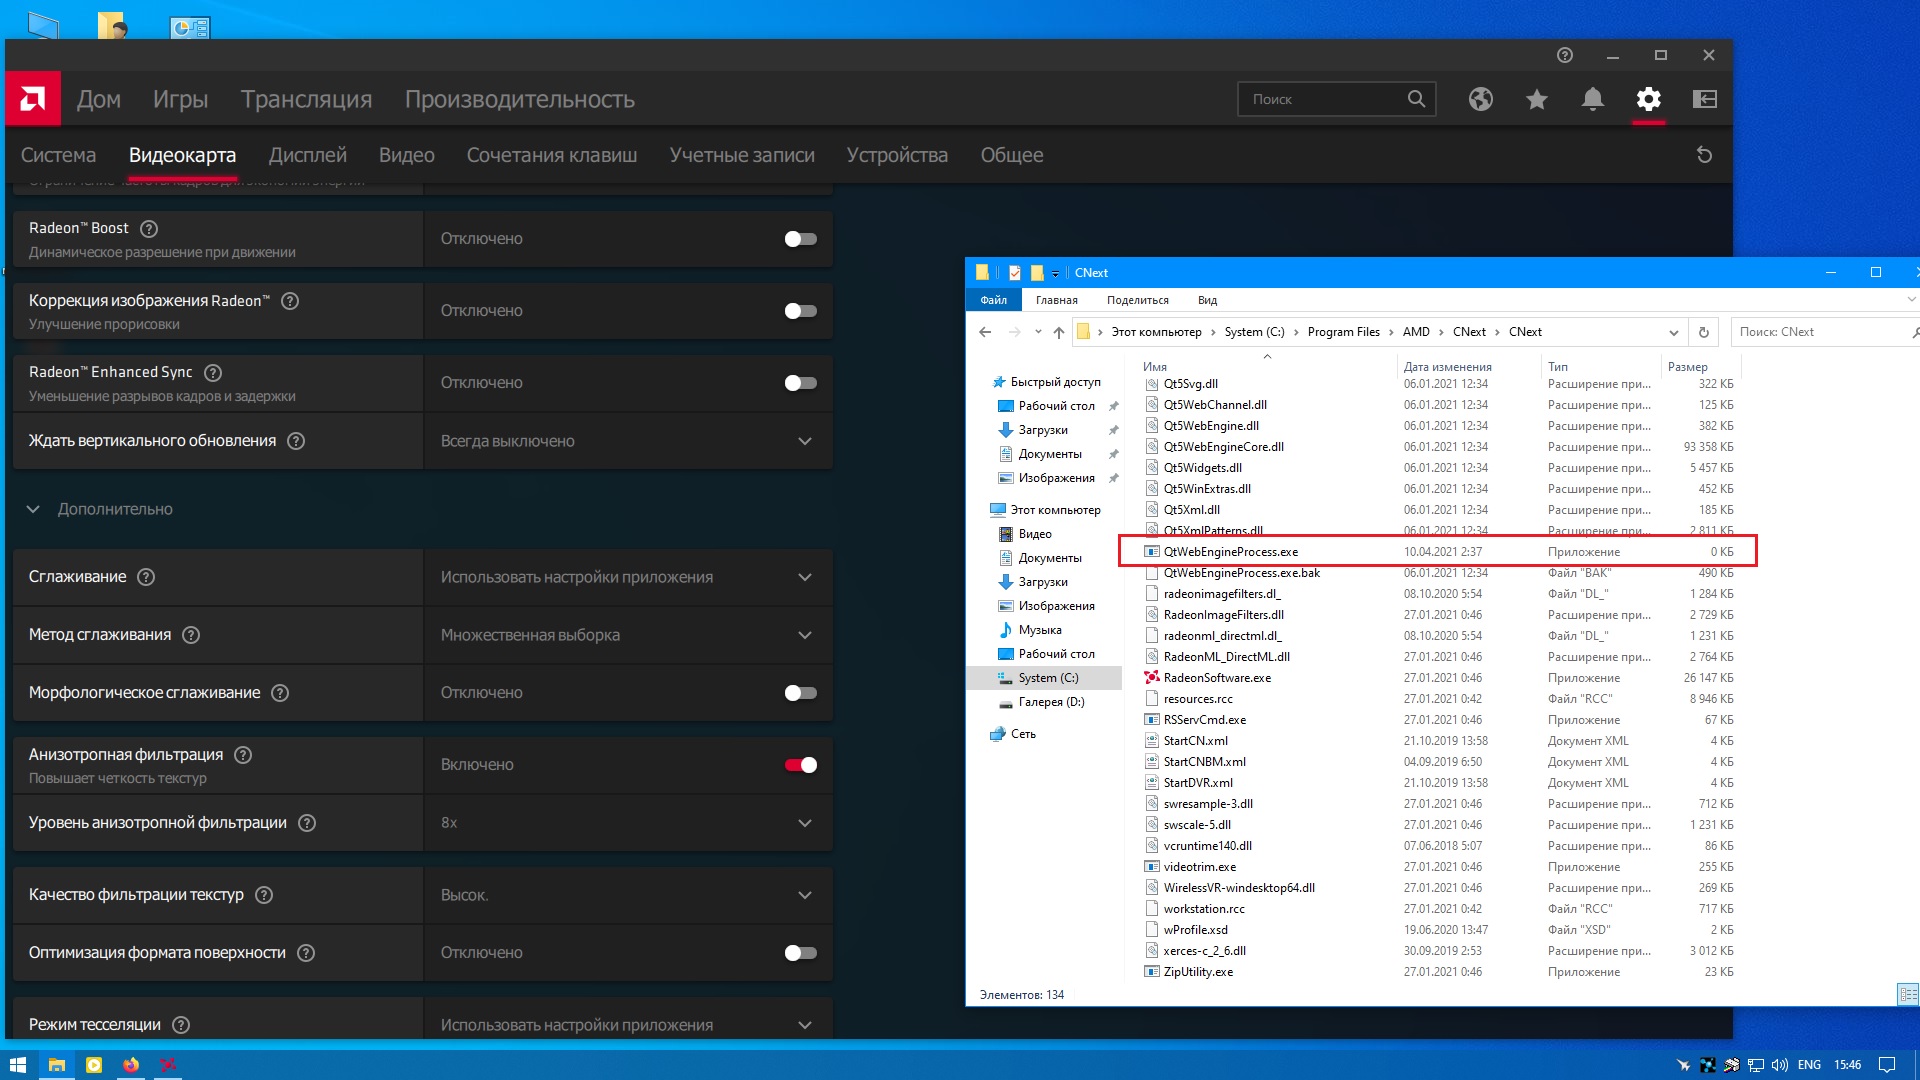Viewport: 1920px width, 1080px height.
Task: Toggle sidebar panel icon in Radeon
Action: [1705, 99]
